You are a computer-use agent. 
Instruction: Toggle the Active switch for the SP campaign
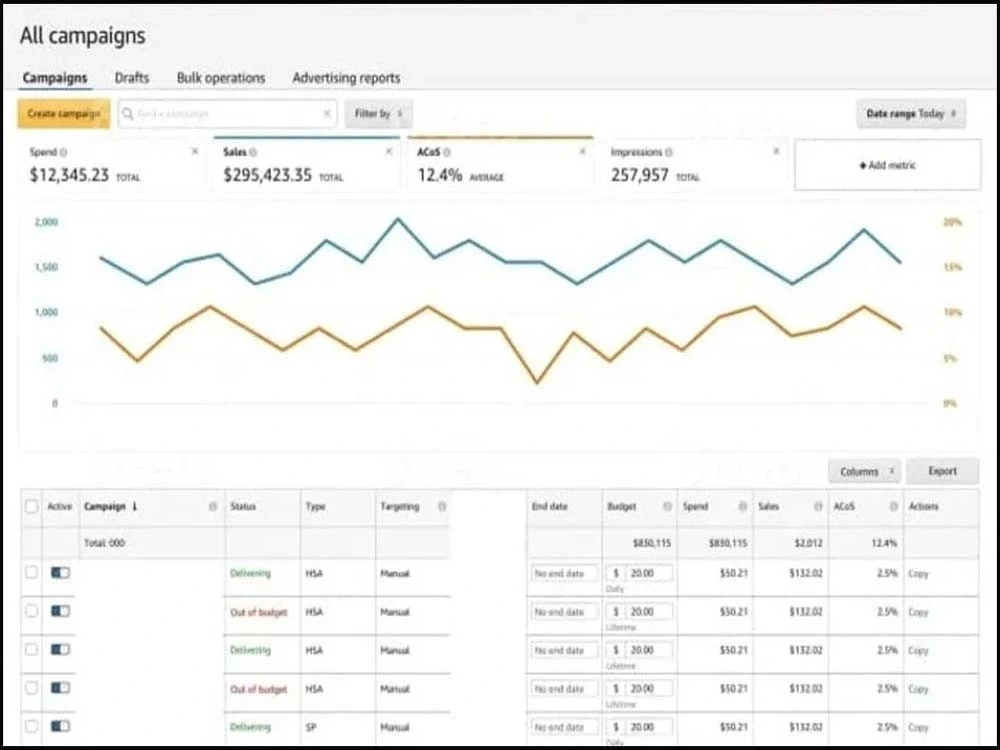(x=61, y=726)
